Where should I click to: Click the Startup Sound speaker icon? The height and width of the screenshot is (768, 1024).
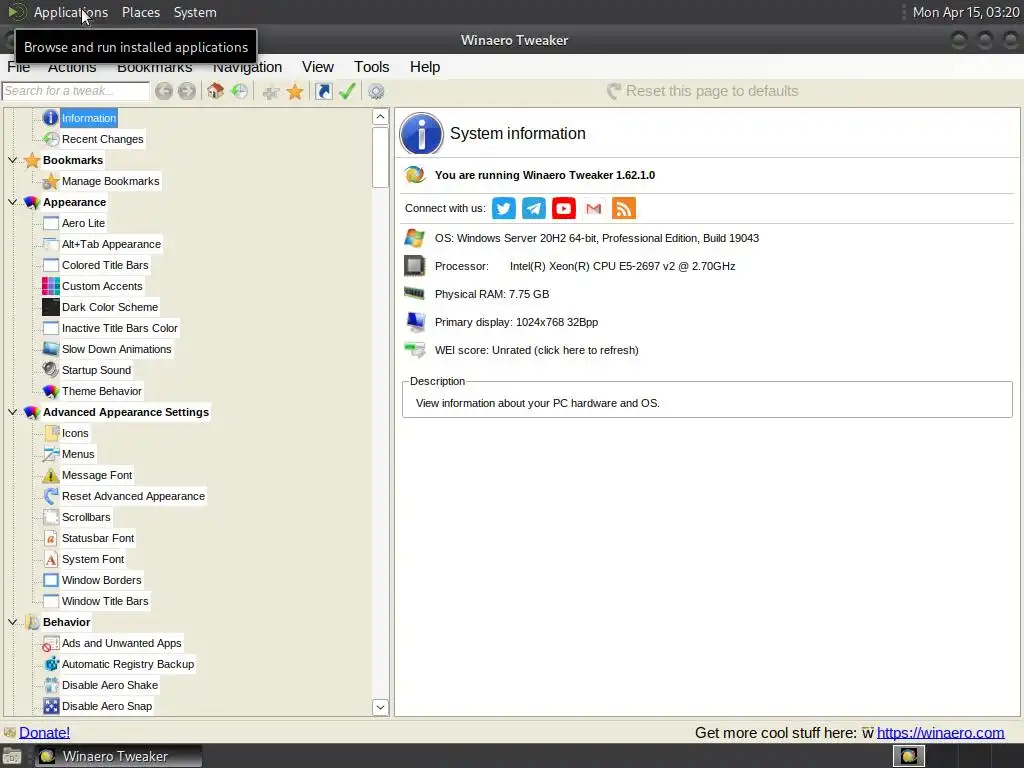click(51, 370)
